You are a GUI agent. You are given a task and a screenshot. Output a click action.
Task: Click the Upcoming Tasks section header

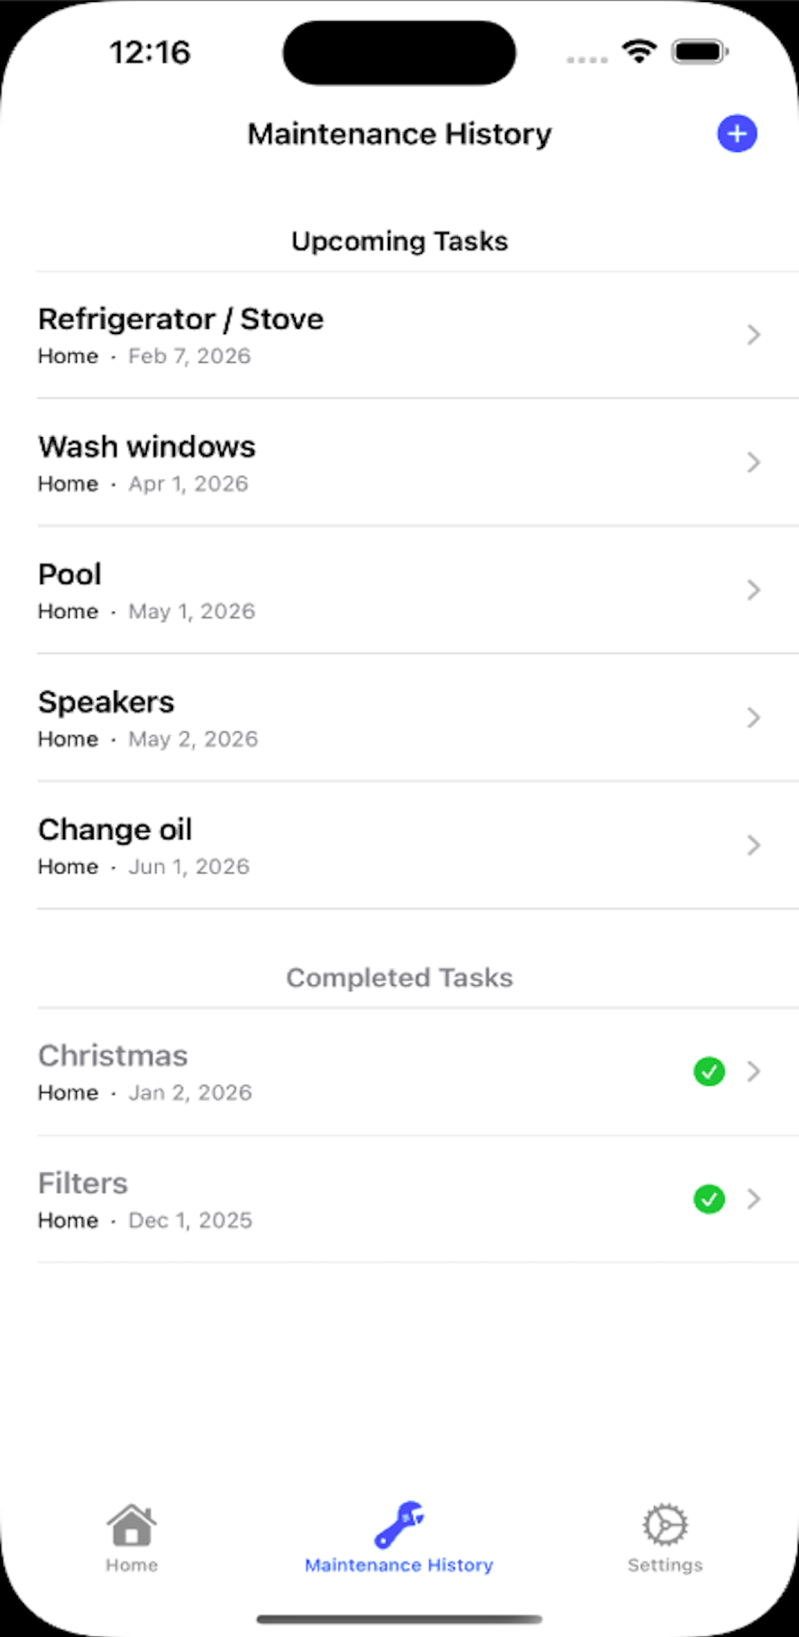tap(399, 241)
